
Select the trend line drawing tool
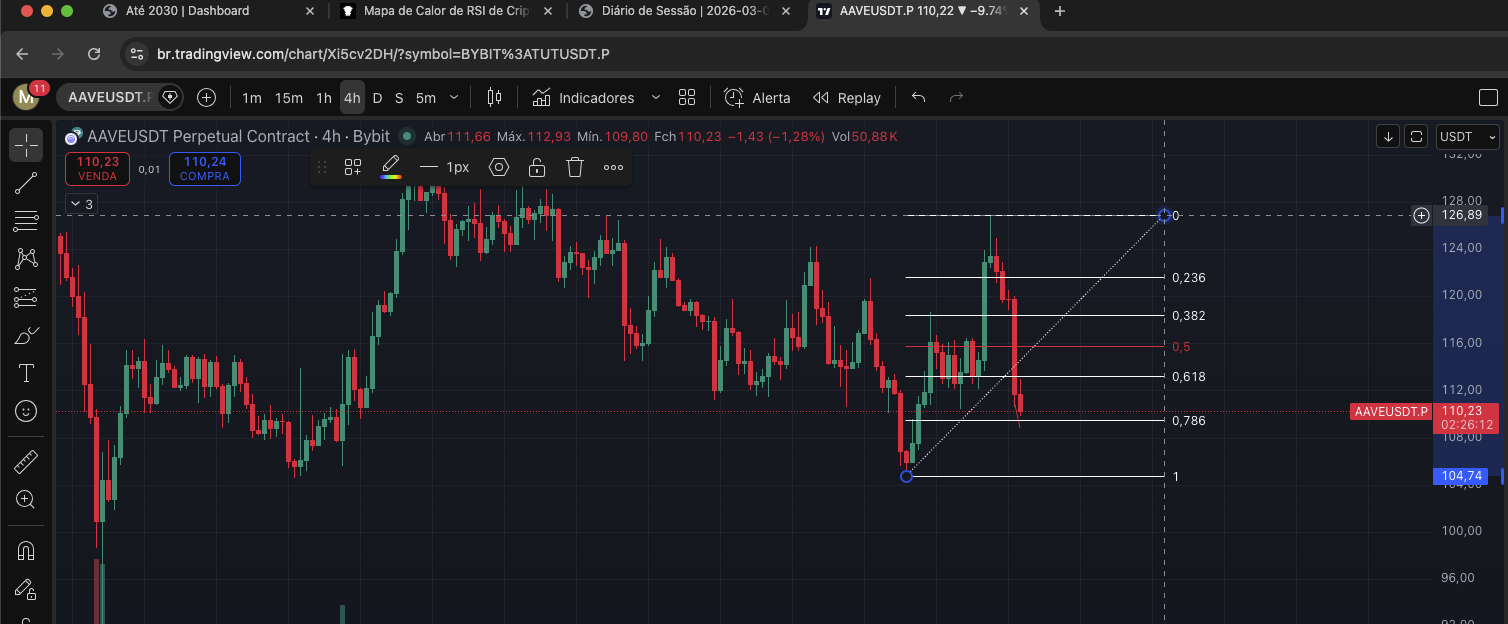26,183
